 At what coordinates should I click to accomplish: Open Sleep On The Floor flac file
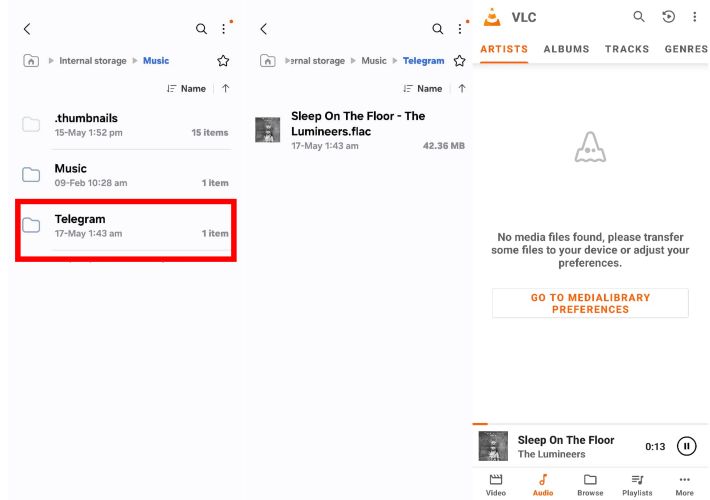point(358,130)
